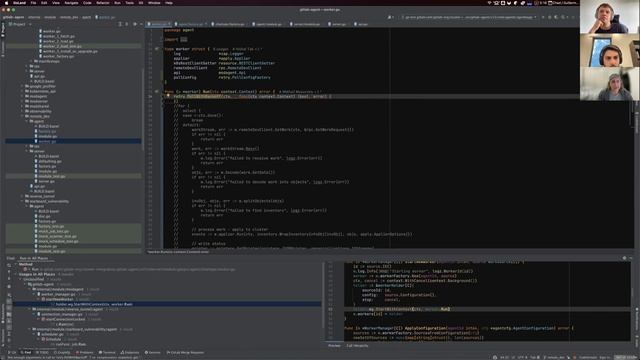Screen dimensions: 640x360
Task: Open the Project panel settings gear
Action: coord(135,24)
